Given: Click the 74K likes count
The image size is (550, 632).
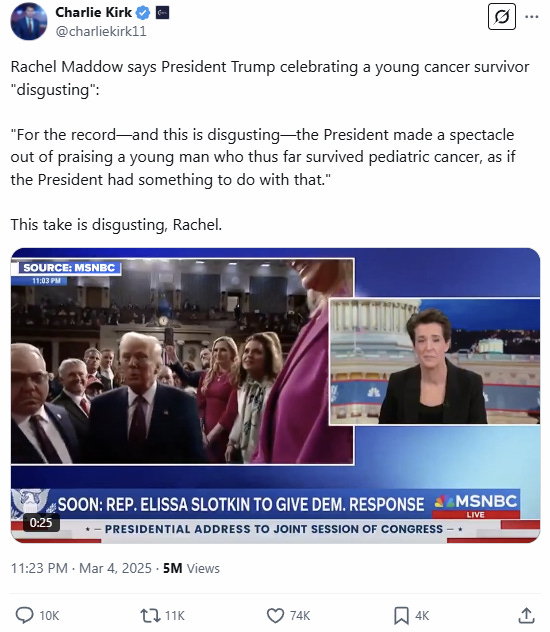Looking at the screenshot, I should pyautogui.click(x=300, y=616).
